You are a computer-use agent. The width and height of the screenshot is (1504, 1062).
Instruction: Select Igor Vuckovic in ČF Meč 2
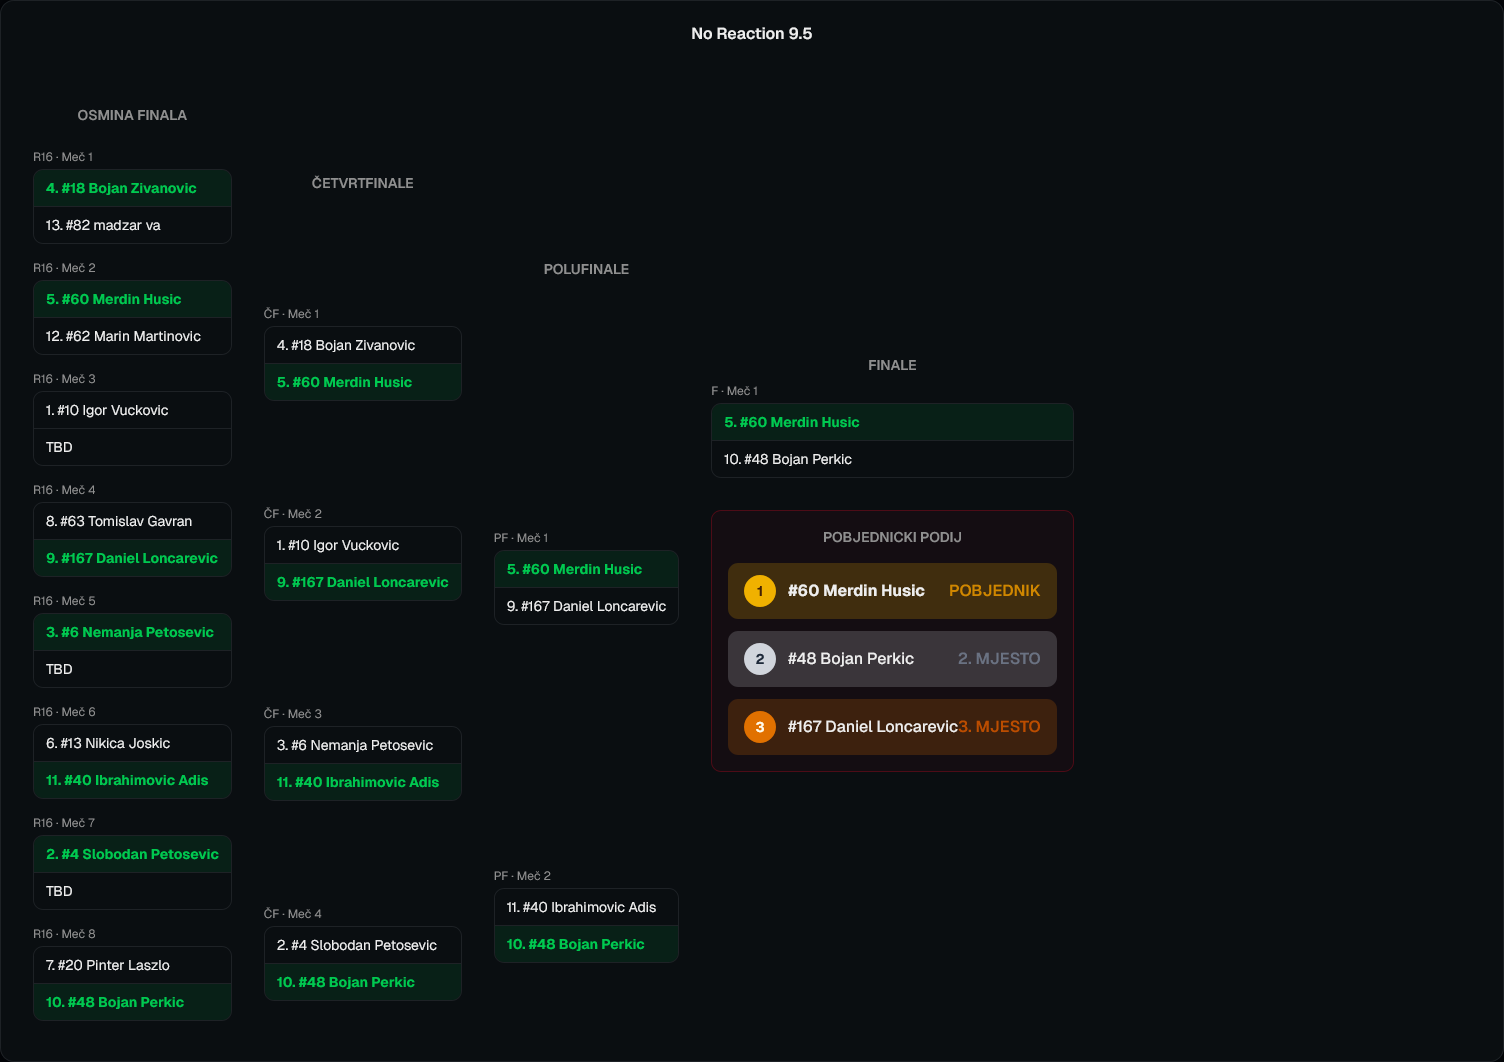coord(338,545)
